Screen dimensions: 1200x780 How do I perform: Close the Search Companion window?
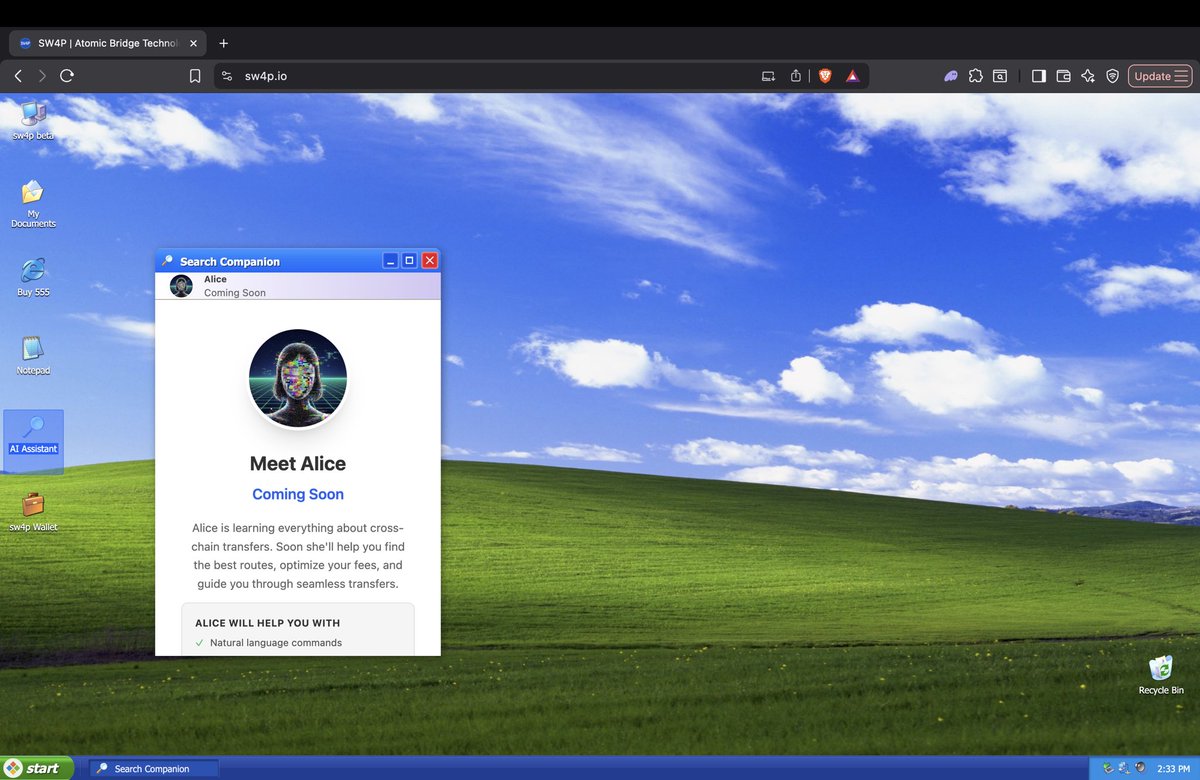(429, 261)
